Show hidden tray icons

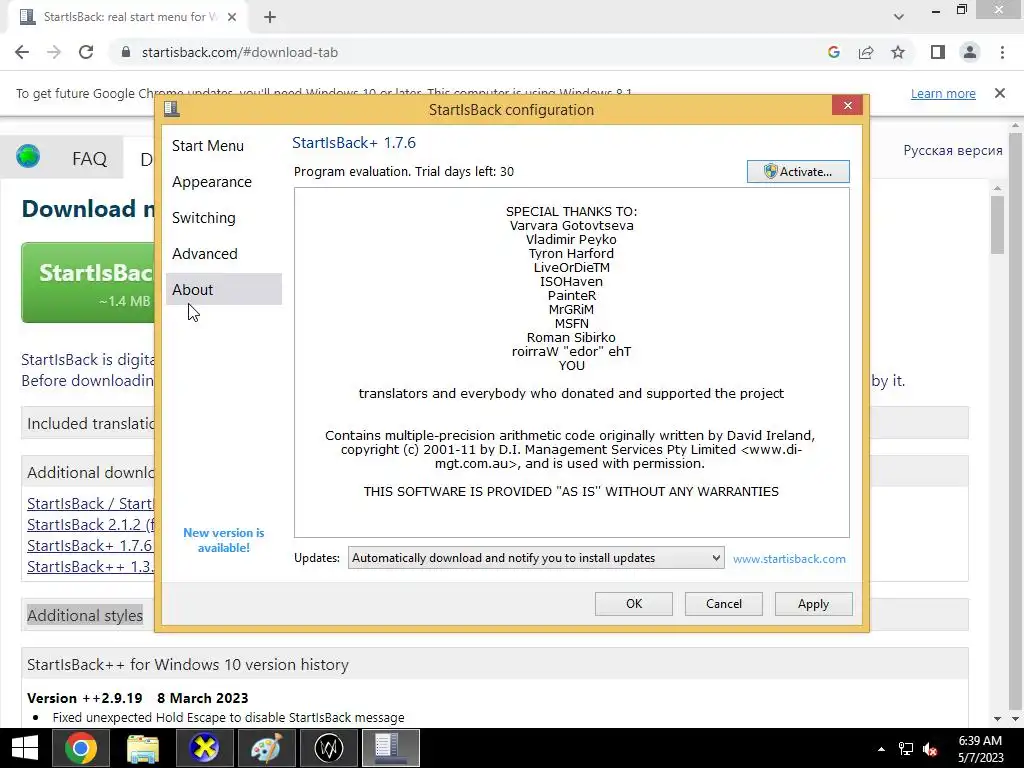tap(881, 748)
